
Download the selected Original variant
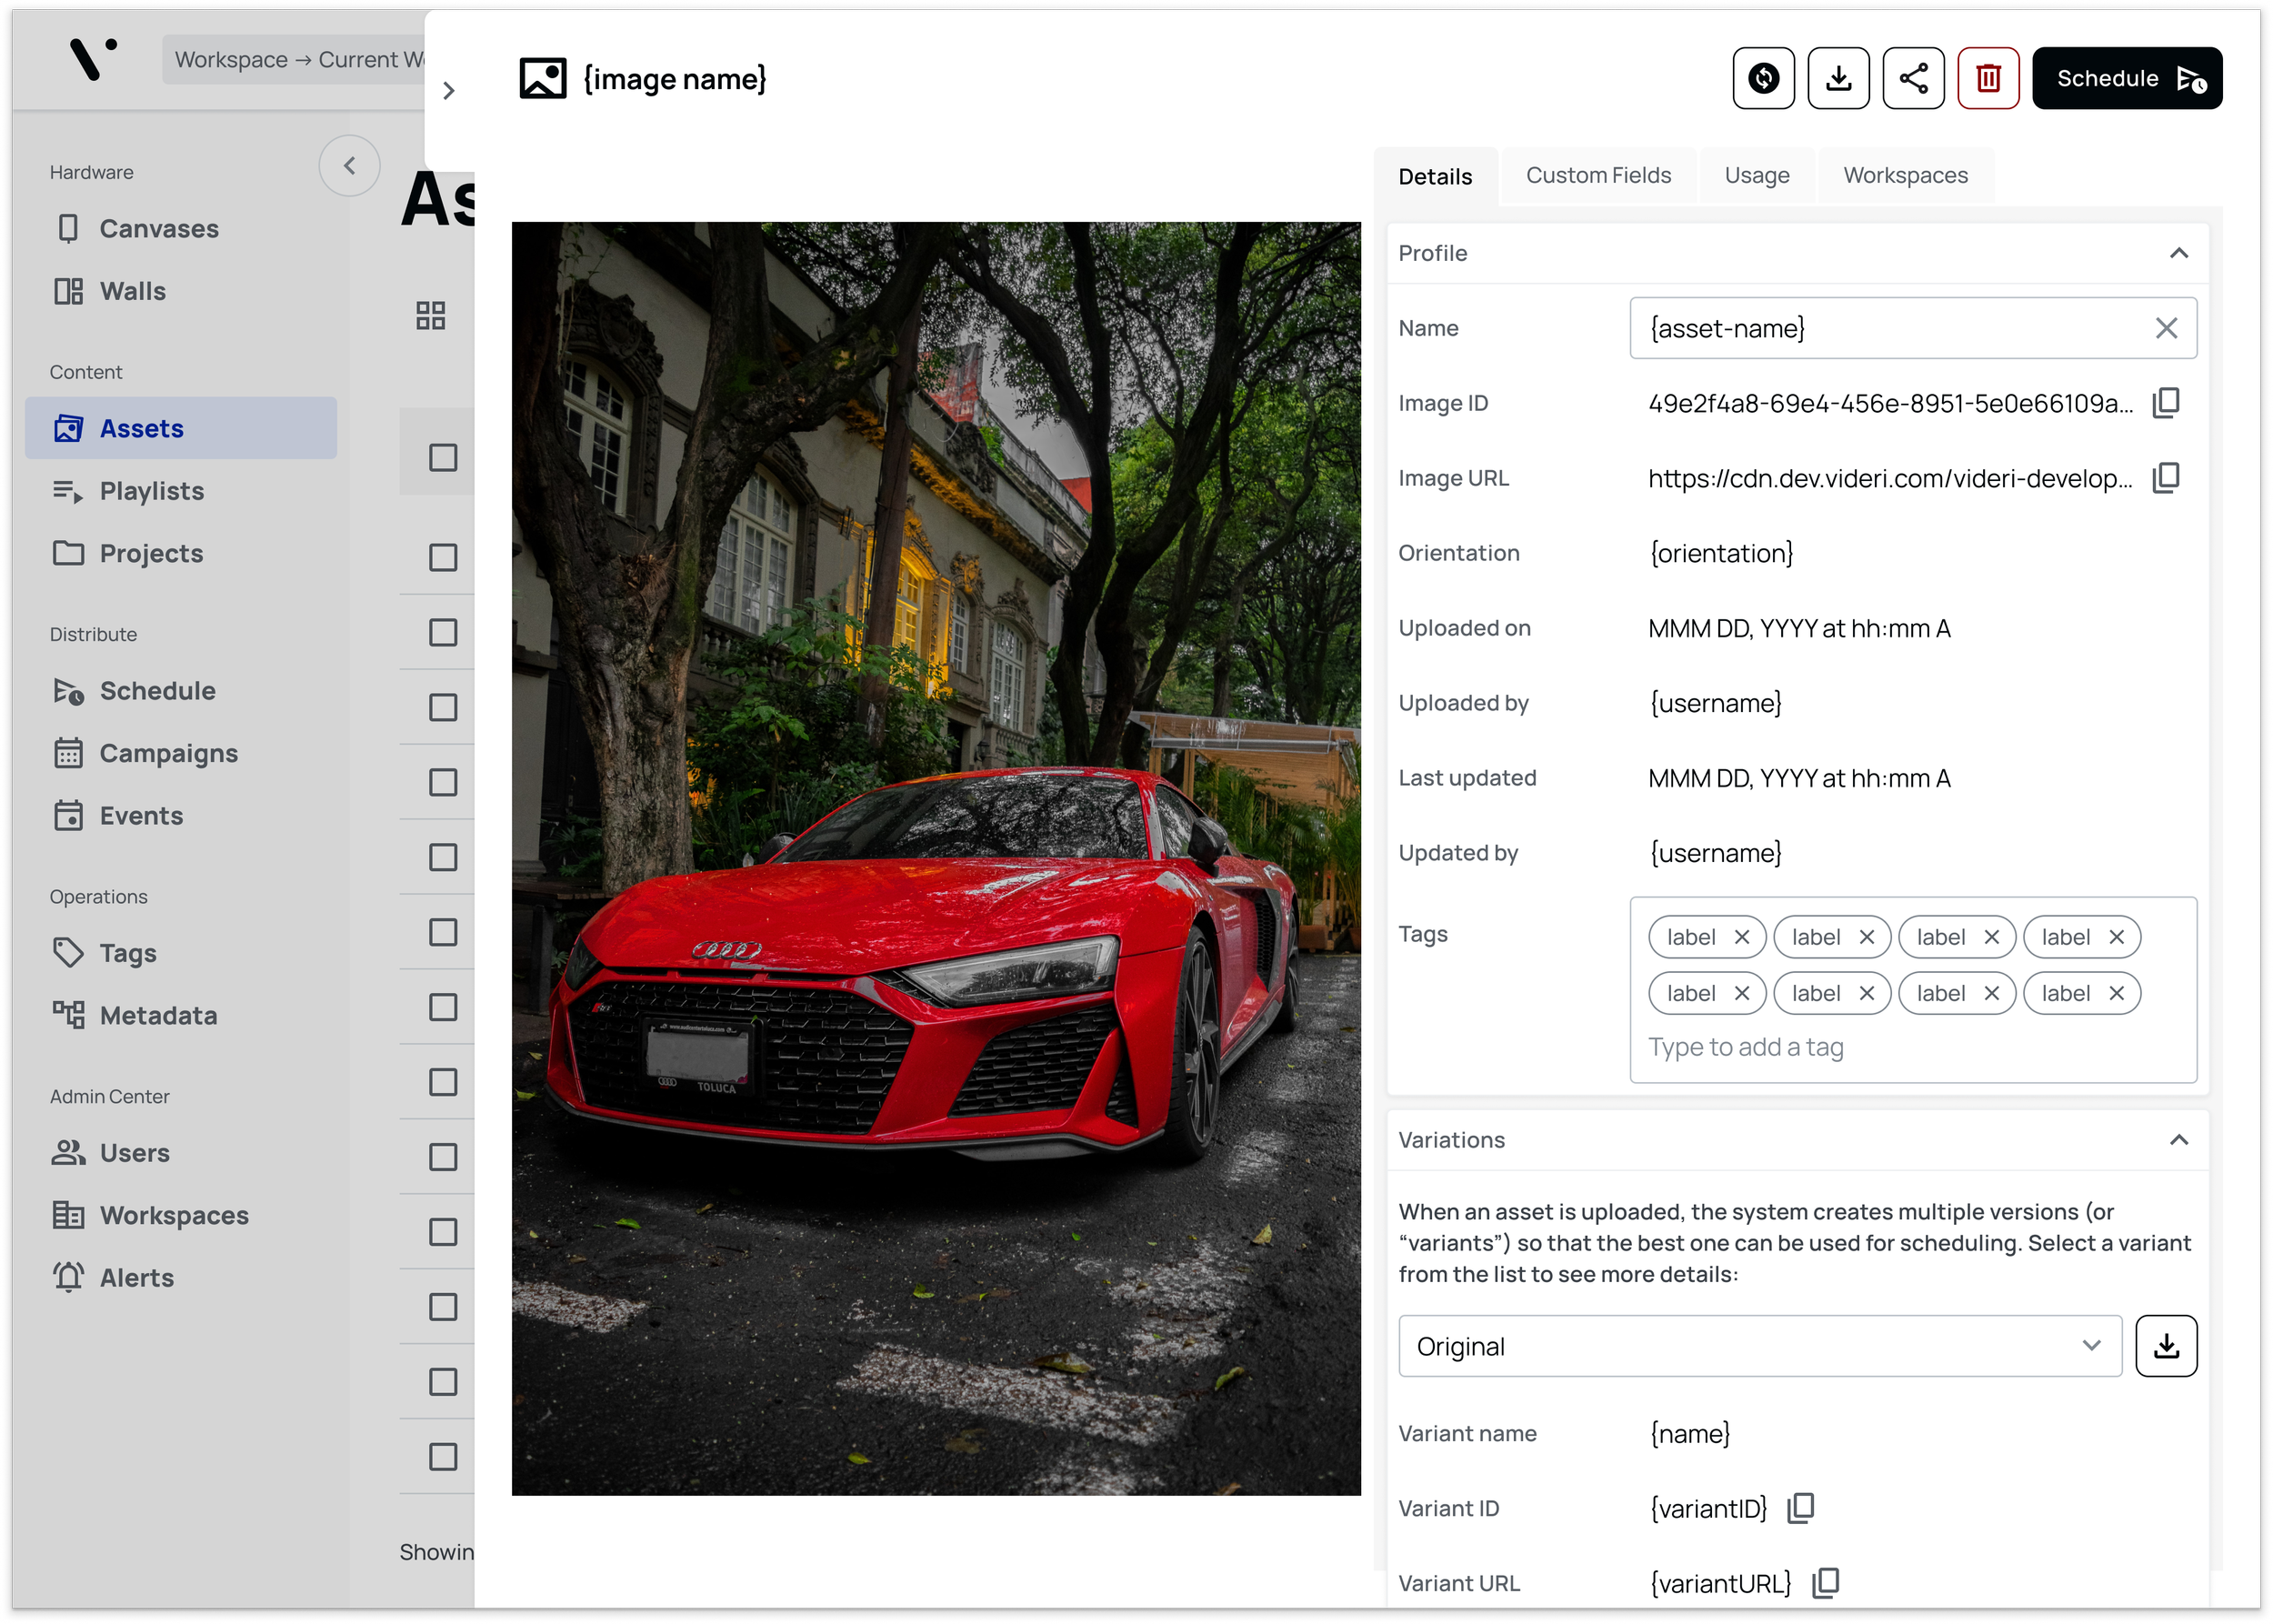point(2166,1346)
